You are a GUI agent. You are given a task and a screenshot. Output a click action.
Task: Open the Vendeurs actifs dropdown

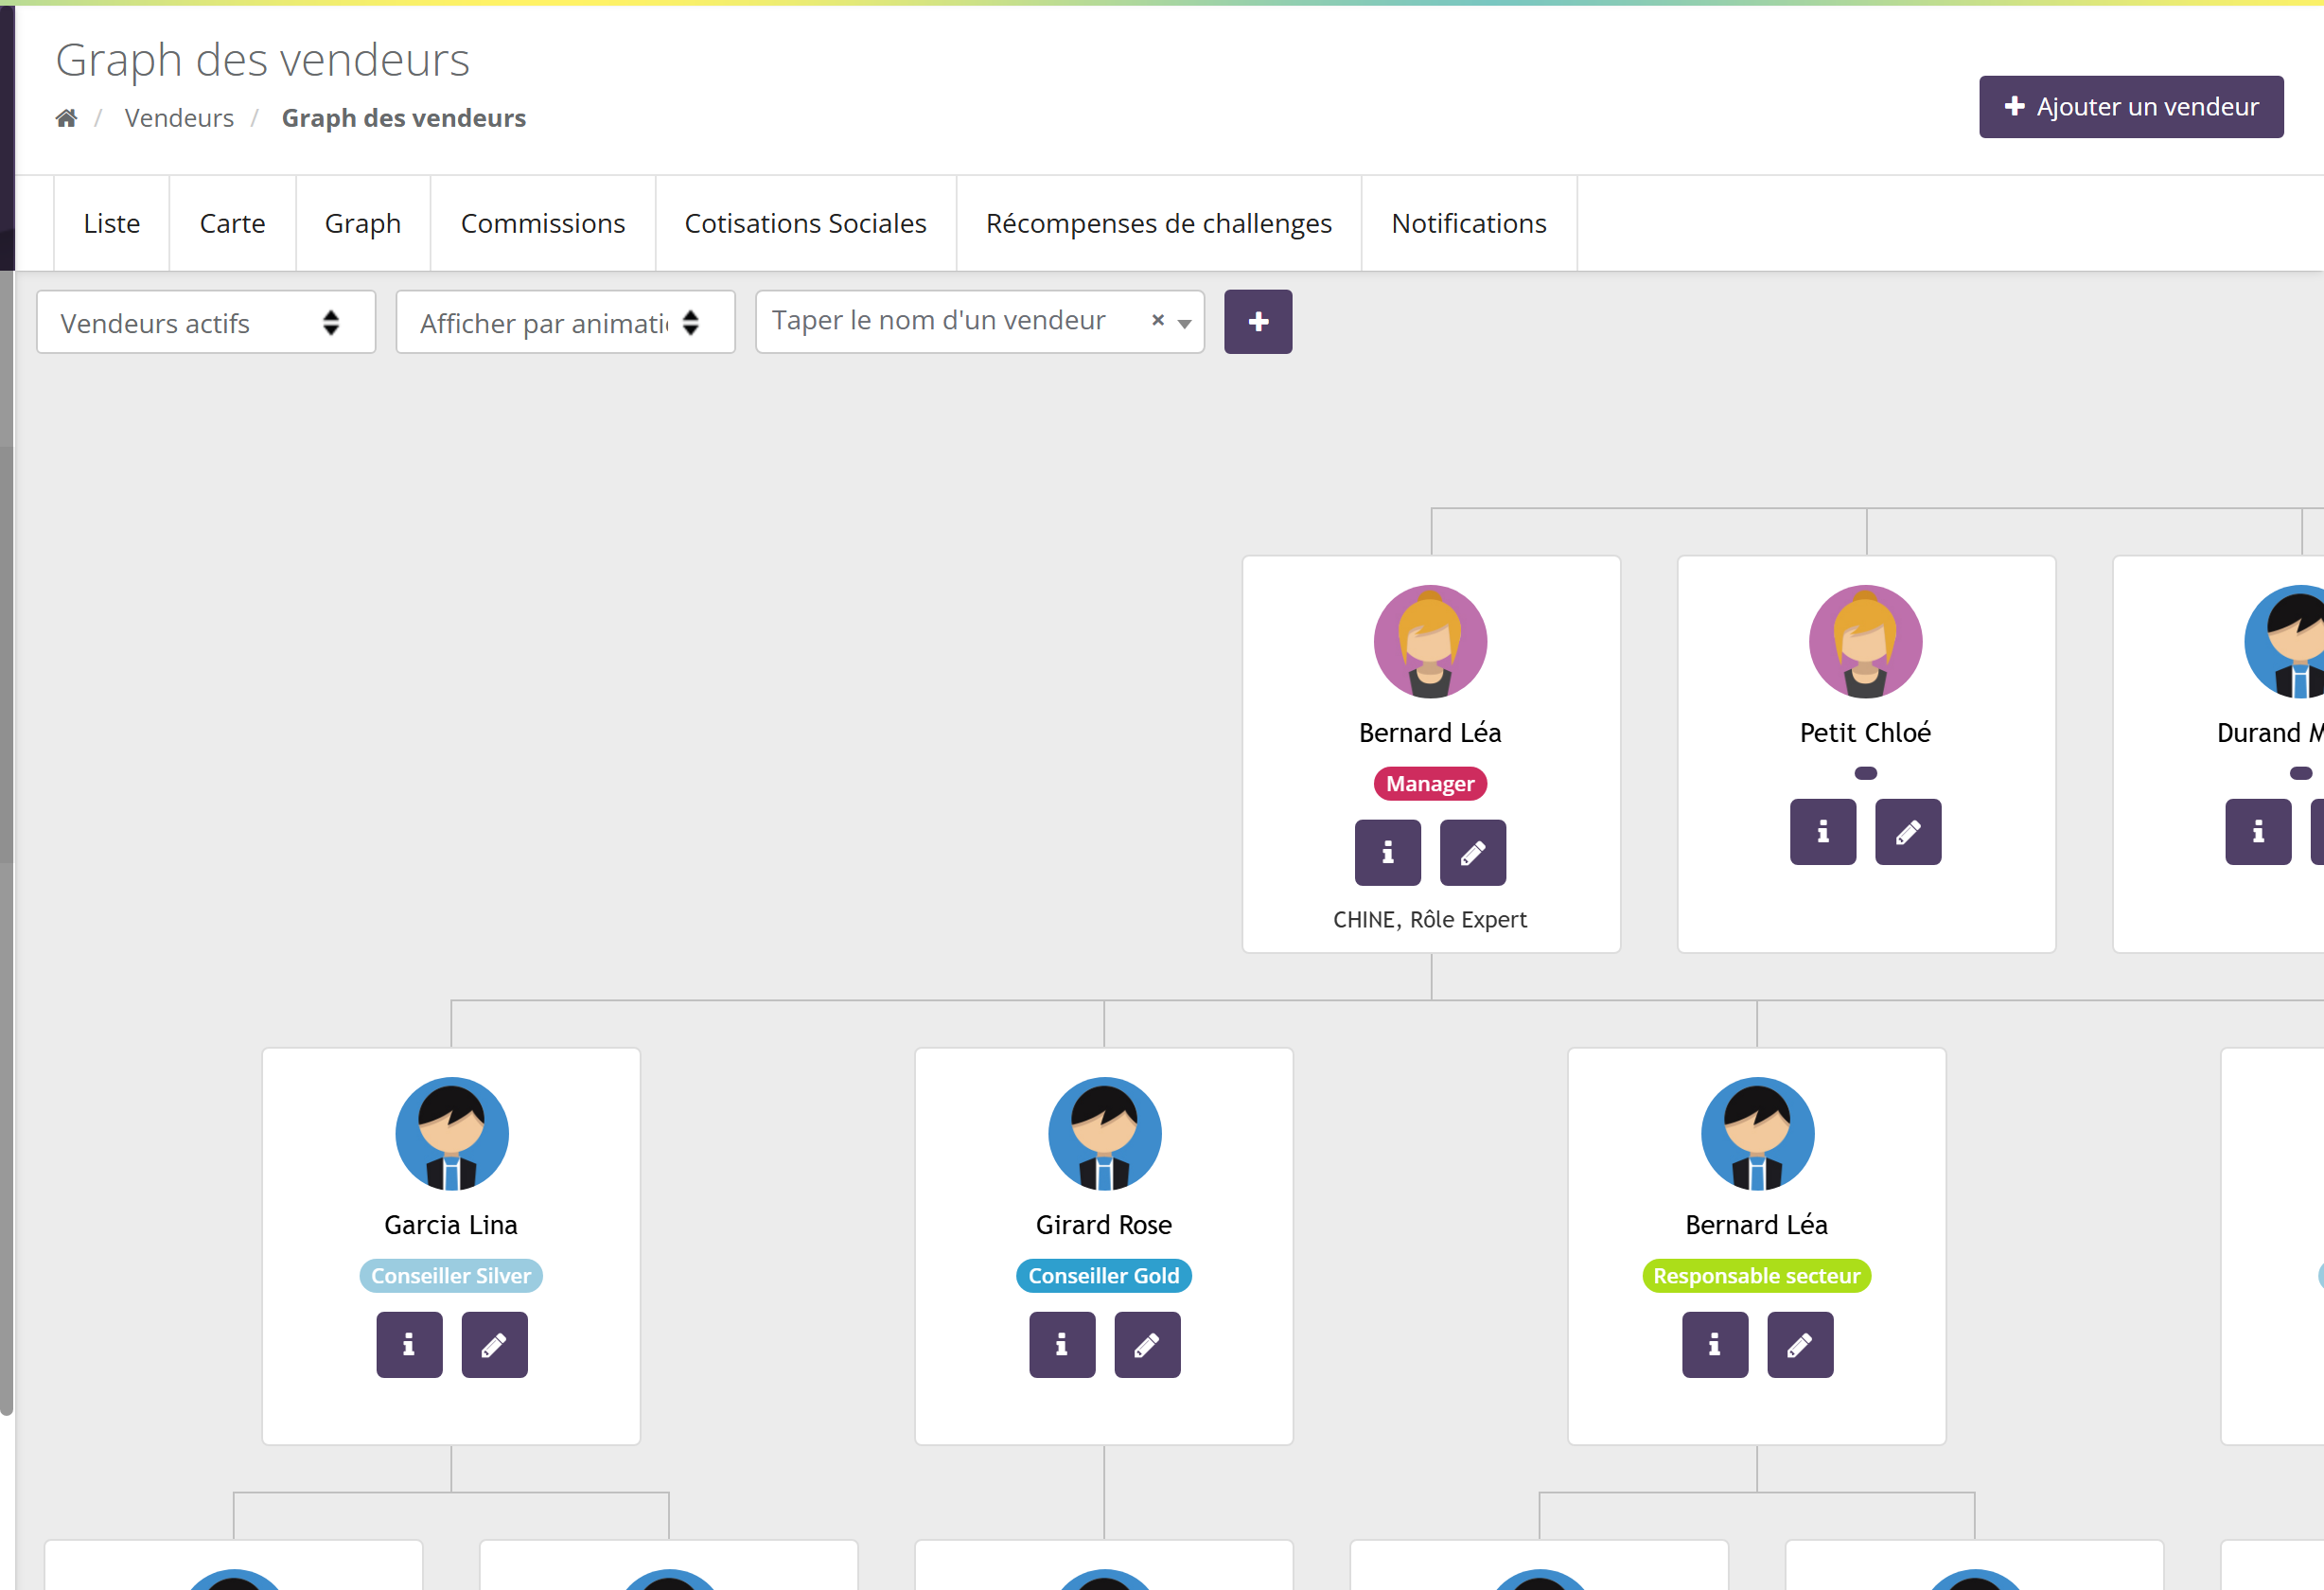pos(205,322)
